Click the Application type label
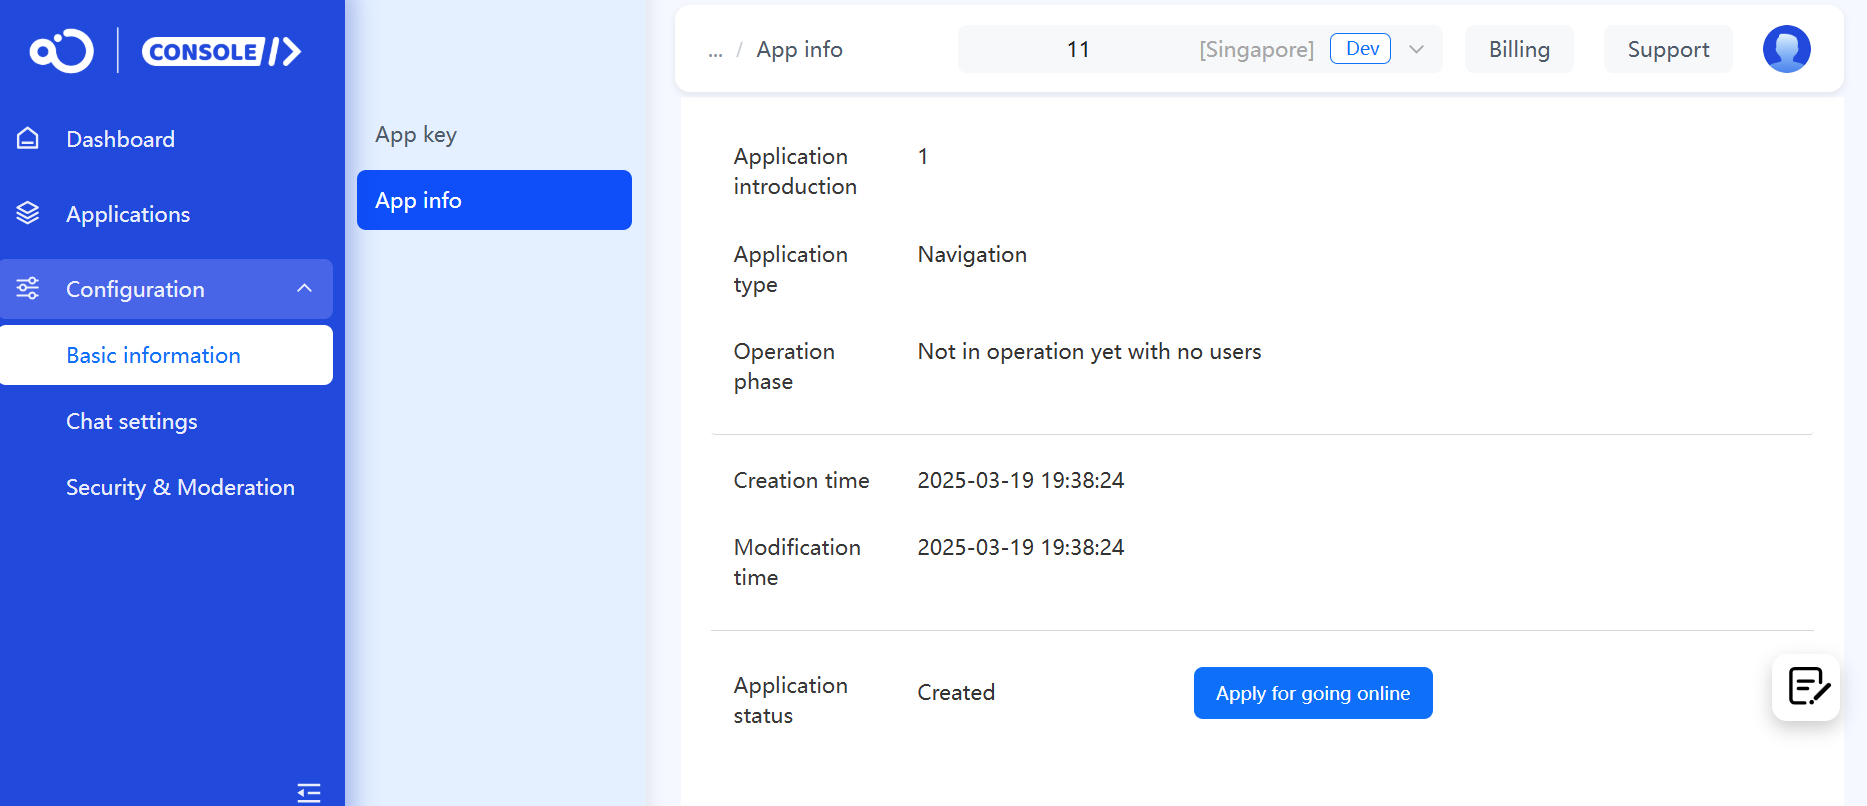Screen dimensions: 1867x806 (x=790, y=269)
